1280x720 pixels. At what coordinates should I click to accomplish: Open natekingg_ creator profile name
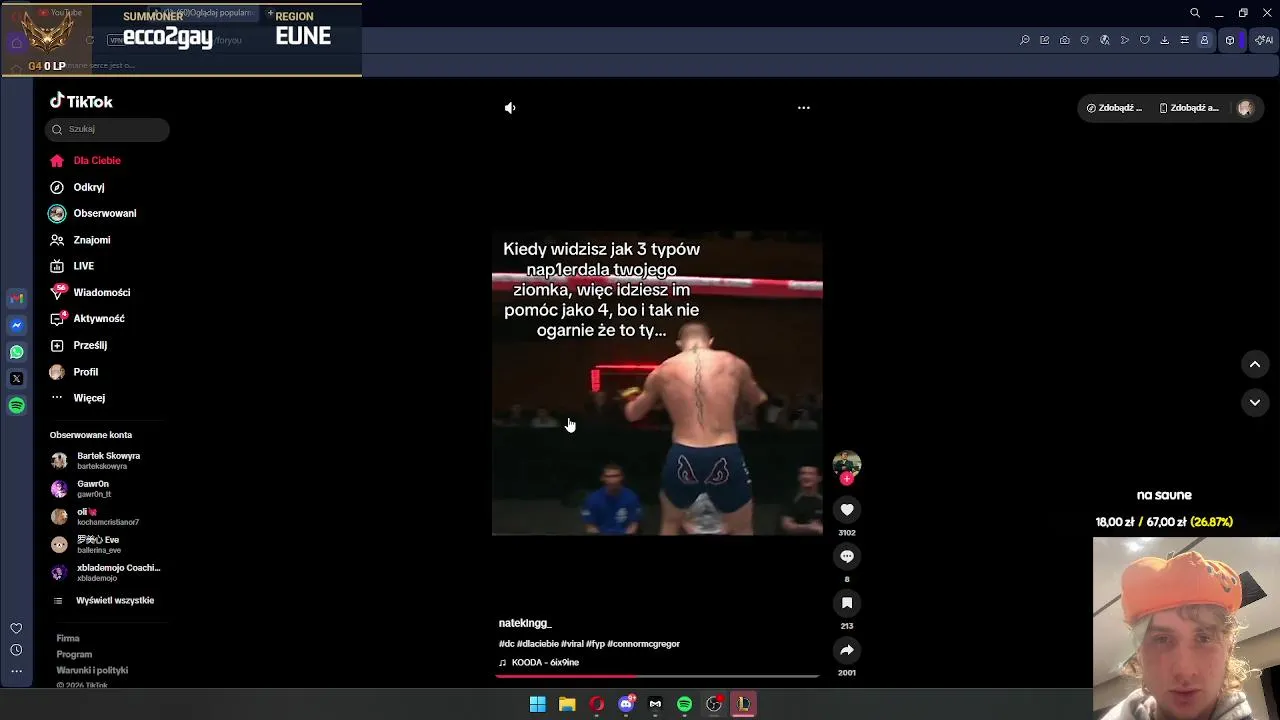[x=525, y=623]
